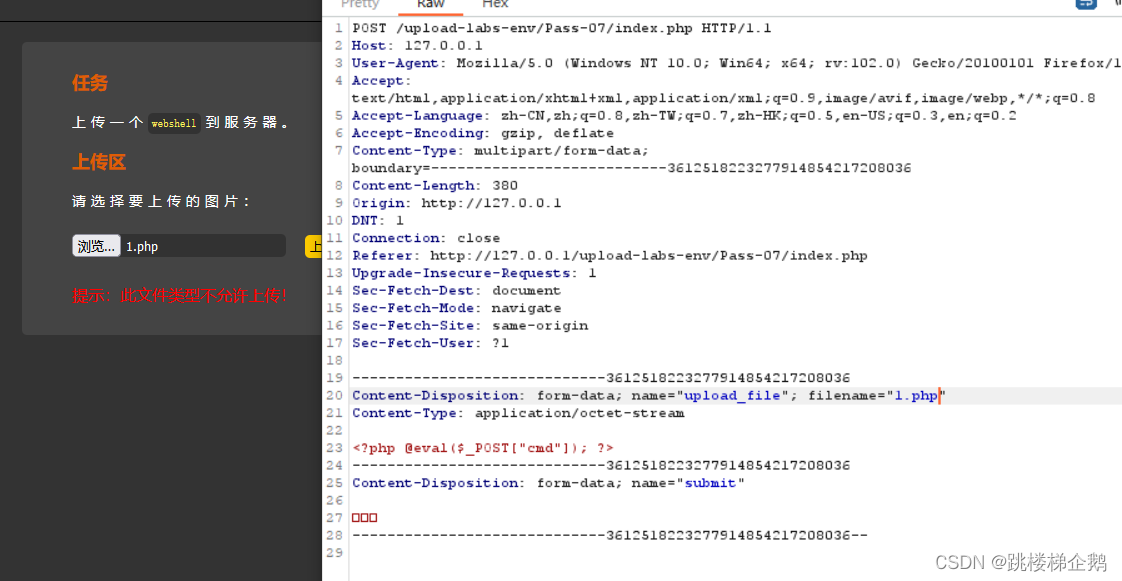Image resolution: width=1122 pixels, height=581 pixels.
Task: Click the boundary= value line under Content-Type
Action: tap(631, 168)
